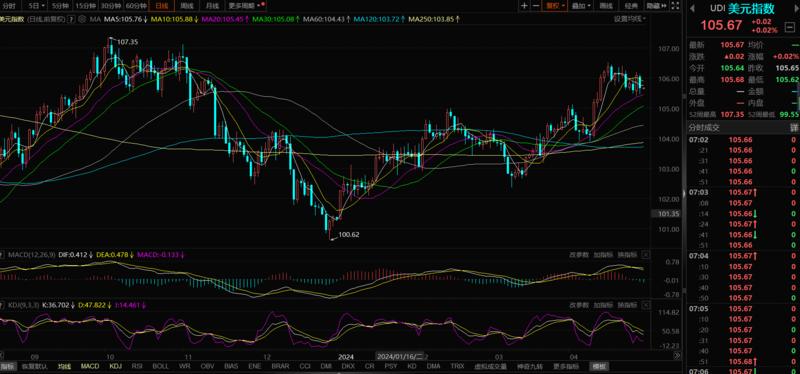Zoom in chart with plus icon
800x374 pixels.
tap(524, 6)
